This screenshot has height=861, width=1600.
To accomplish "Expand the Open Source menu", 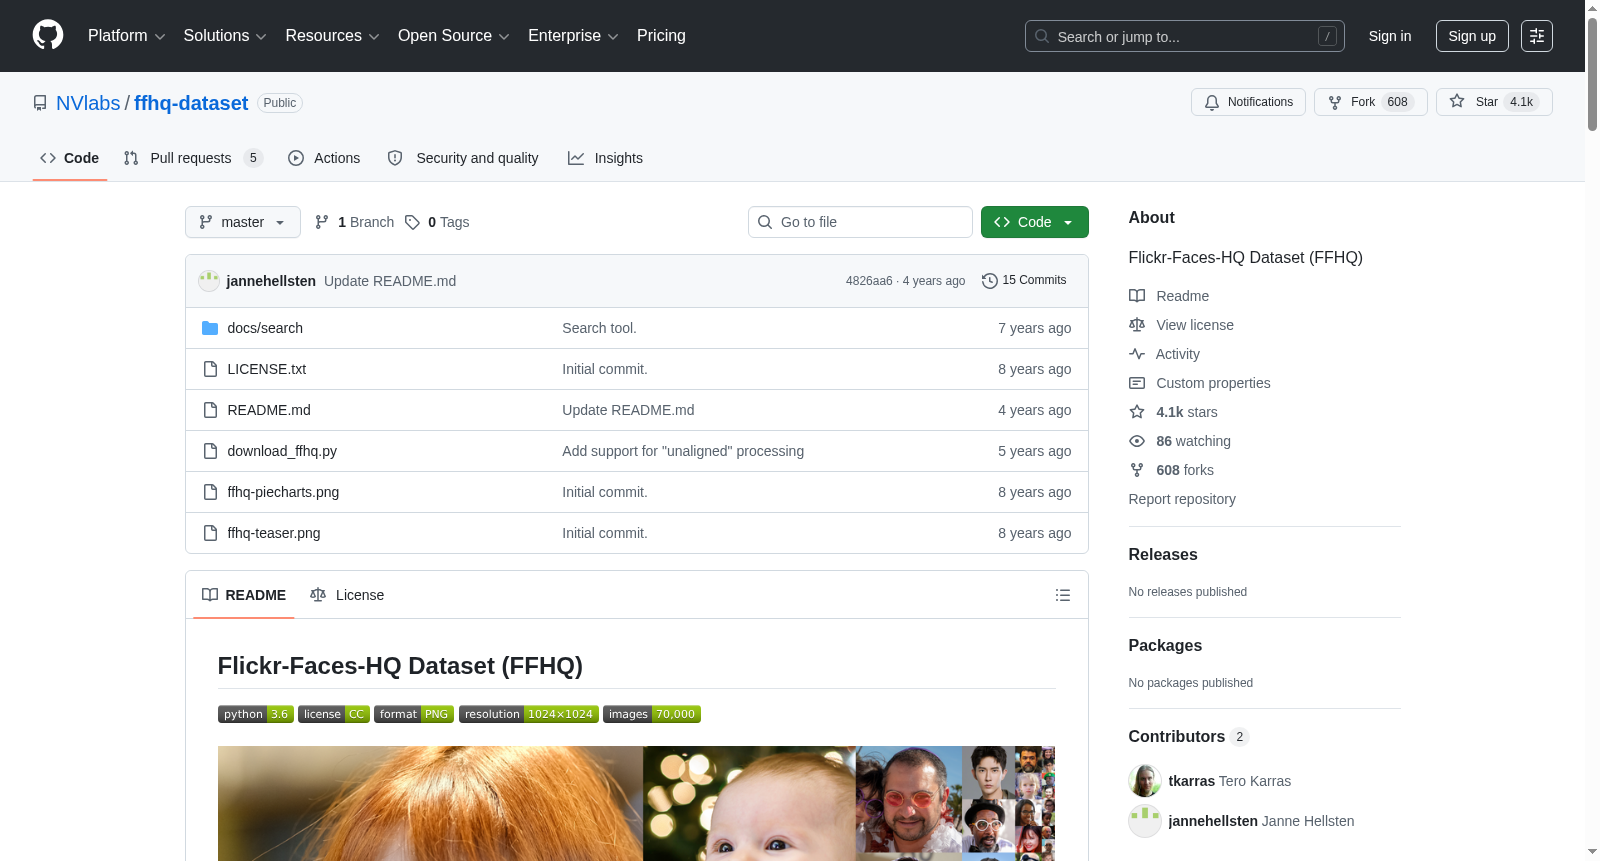I will (454, 36).
